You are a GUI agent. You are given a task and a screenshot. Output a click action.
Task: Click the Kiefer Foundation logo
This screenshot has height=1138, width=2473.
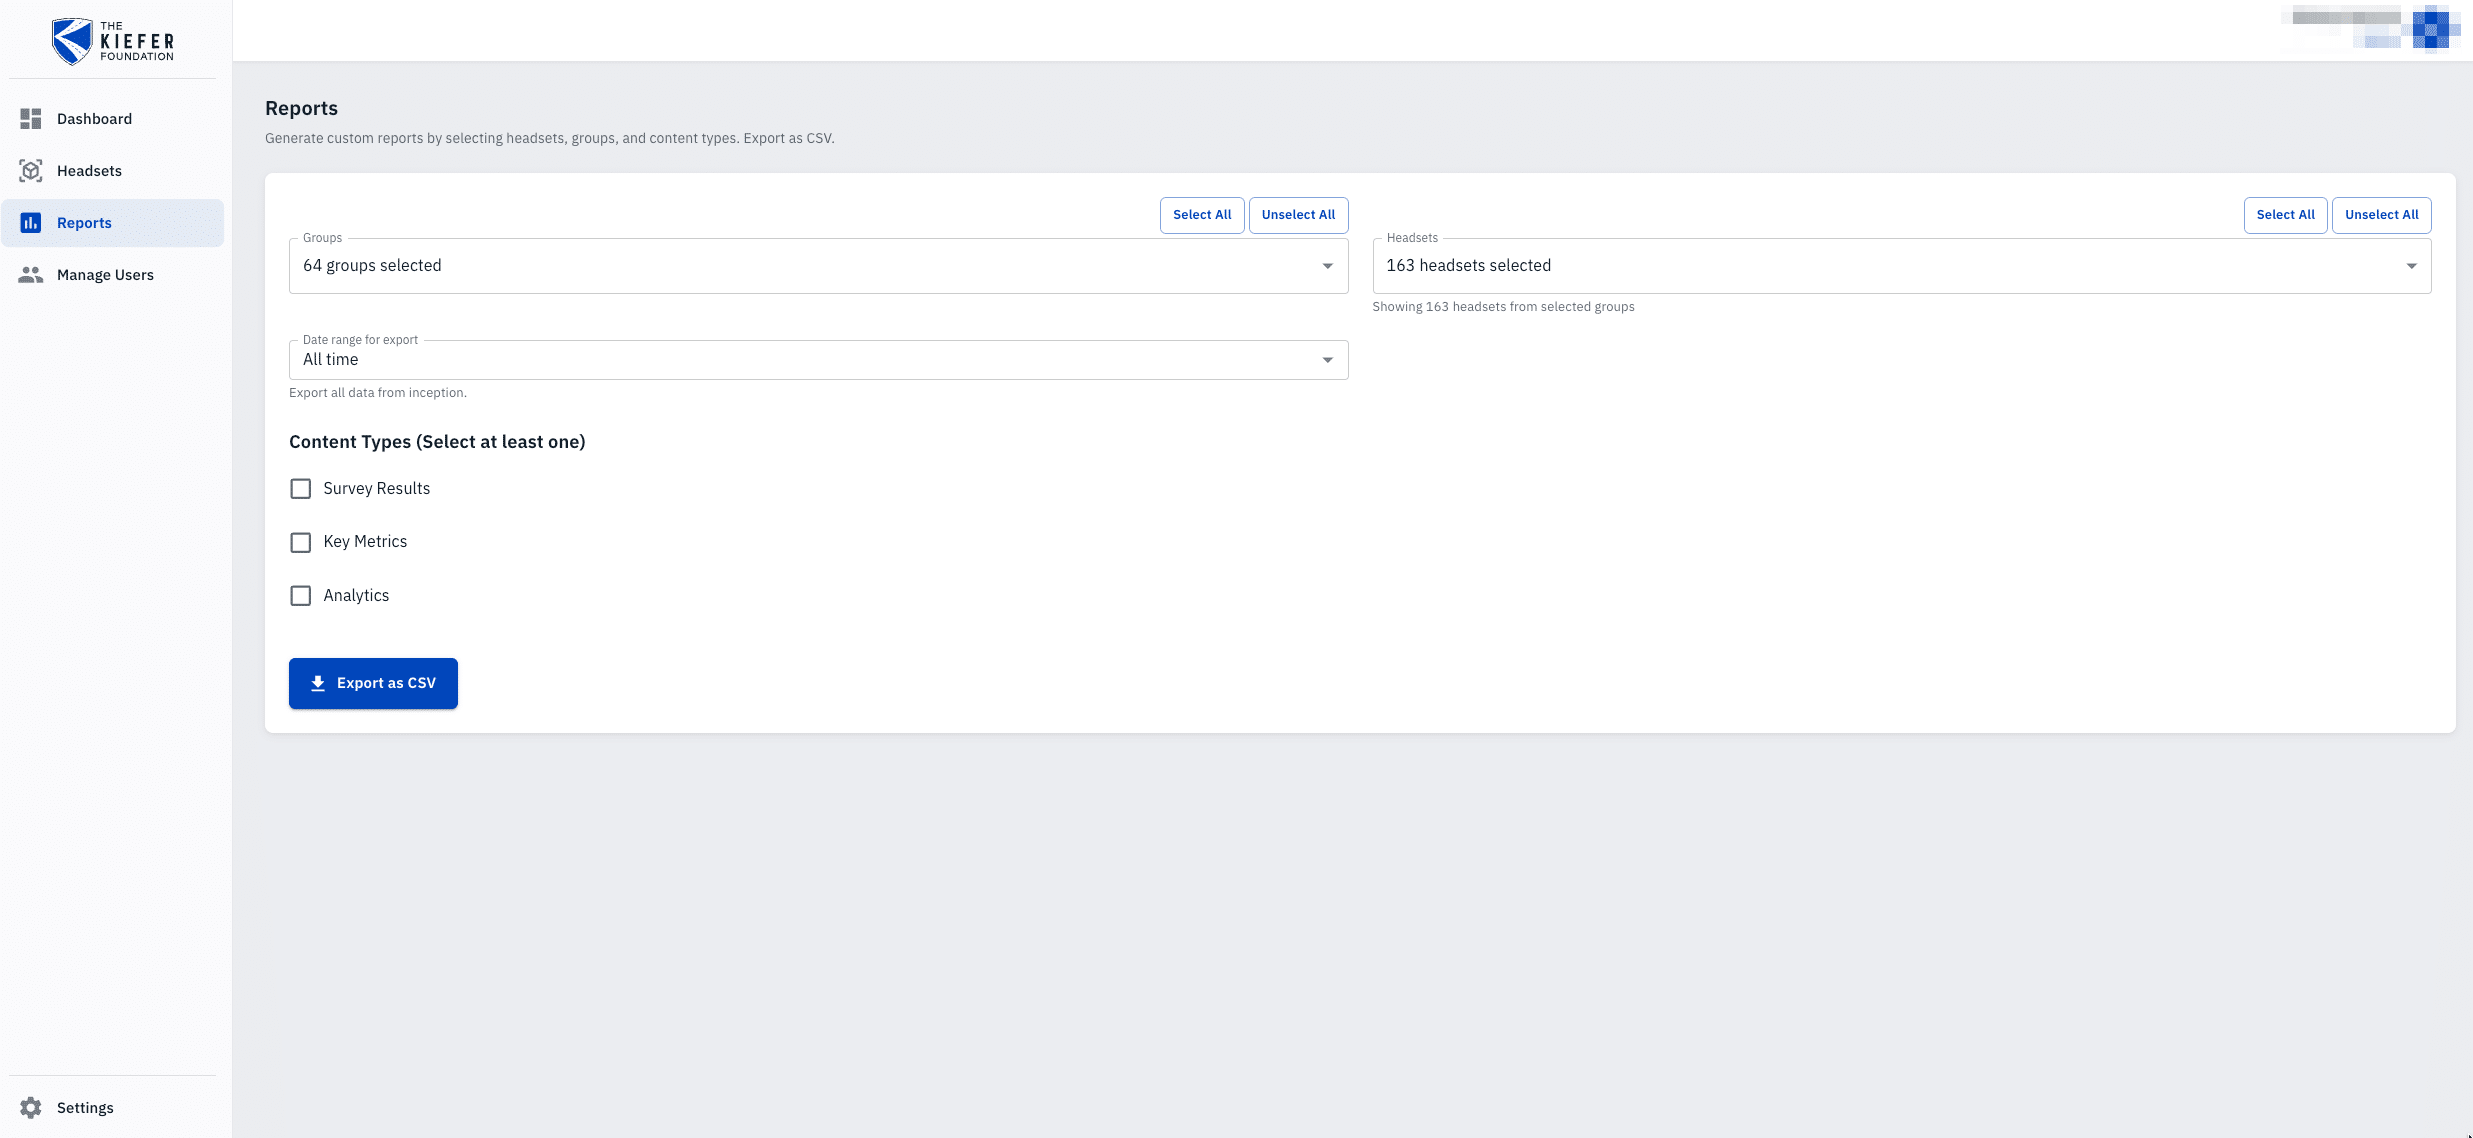113,41
